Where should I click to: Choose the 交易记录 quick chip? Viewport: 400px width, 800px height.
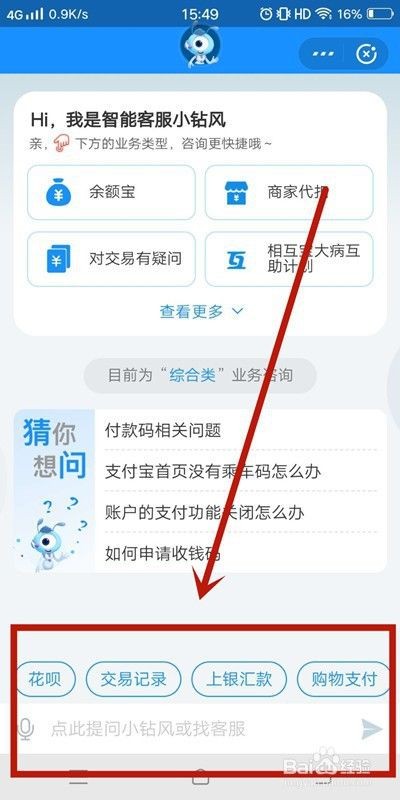(133, 679)
